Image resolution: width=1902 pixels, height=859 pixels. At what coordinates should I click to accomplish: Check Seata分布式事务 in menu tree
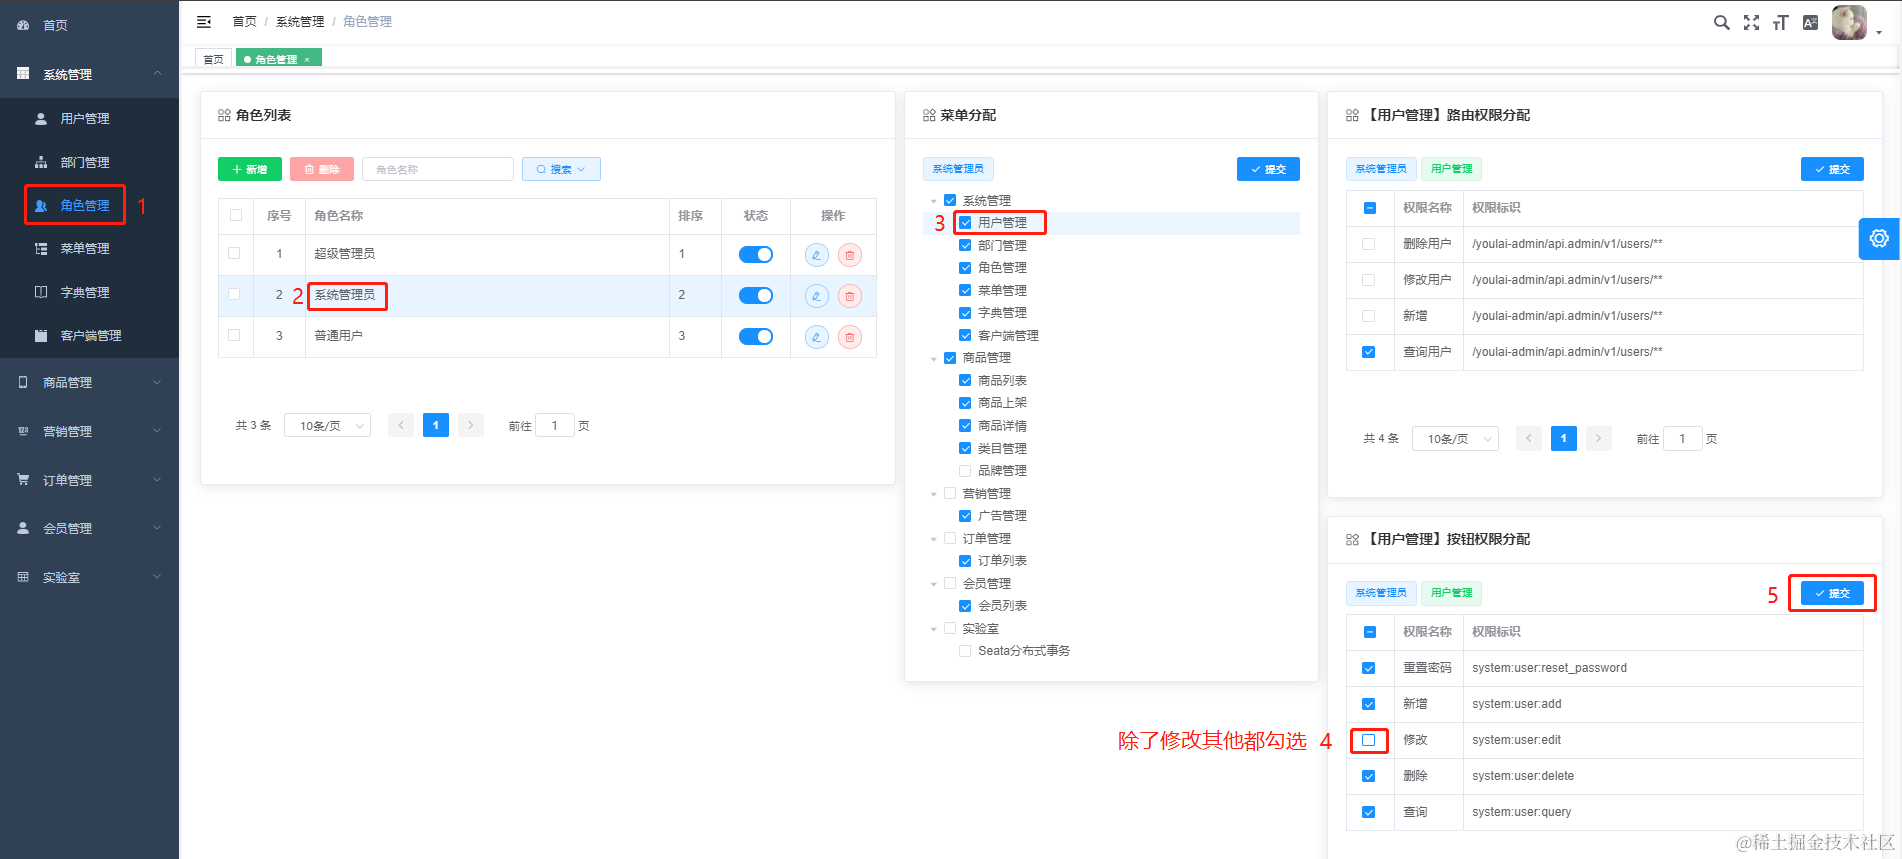[x=965, y=651]
